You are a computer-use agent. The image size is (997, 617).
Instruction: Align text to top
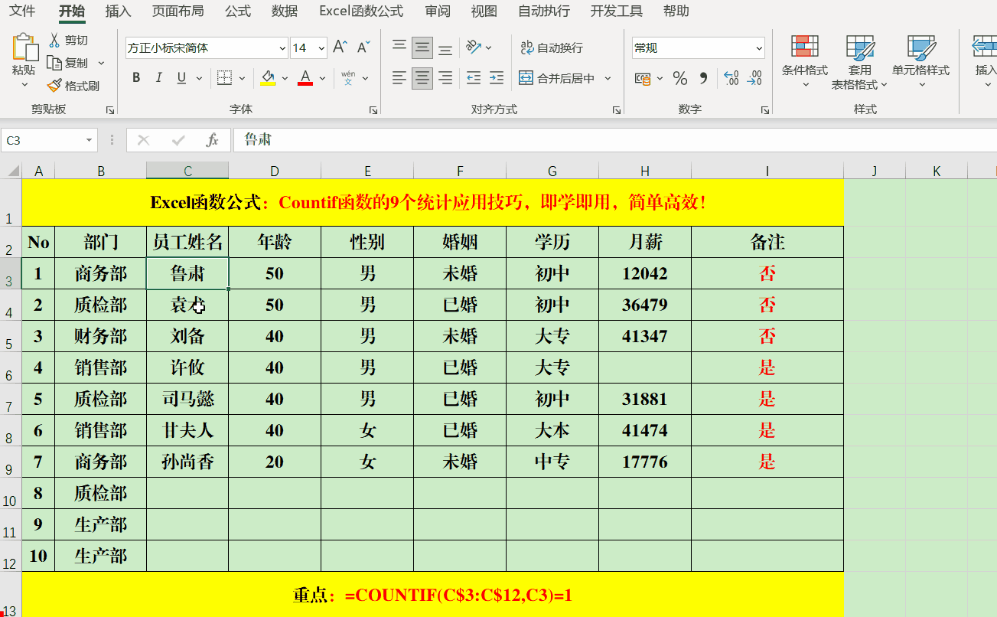click(399, 47)
